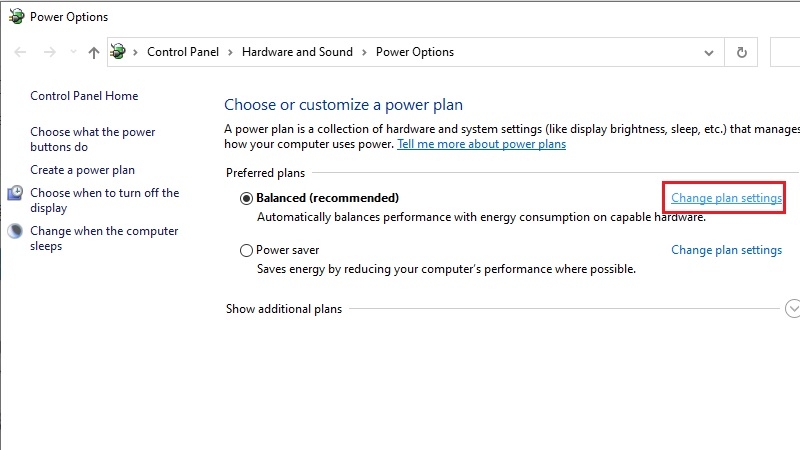
Task: Open the address bar history dropdown
Action: 709,52
